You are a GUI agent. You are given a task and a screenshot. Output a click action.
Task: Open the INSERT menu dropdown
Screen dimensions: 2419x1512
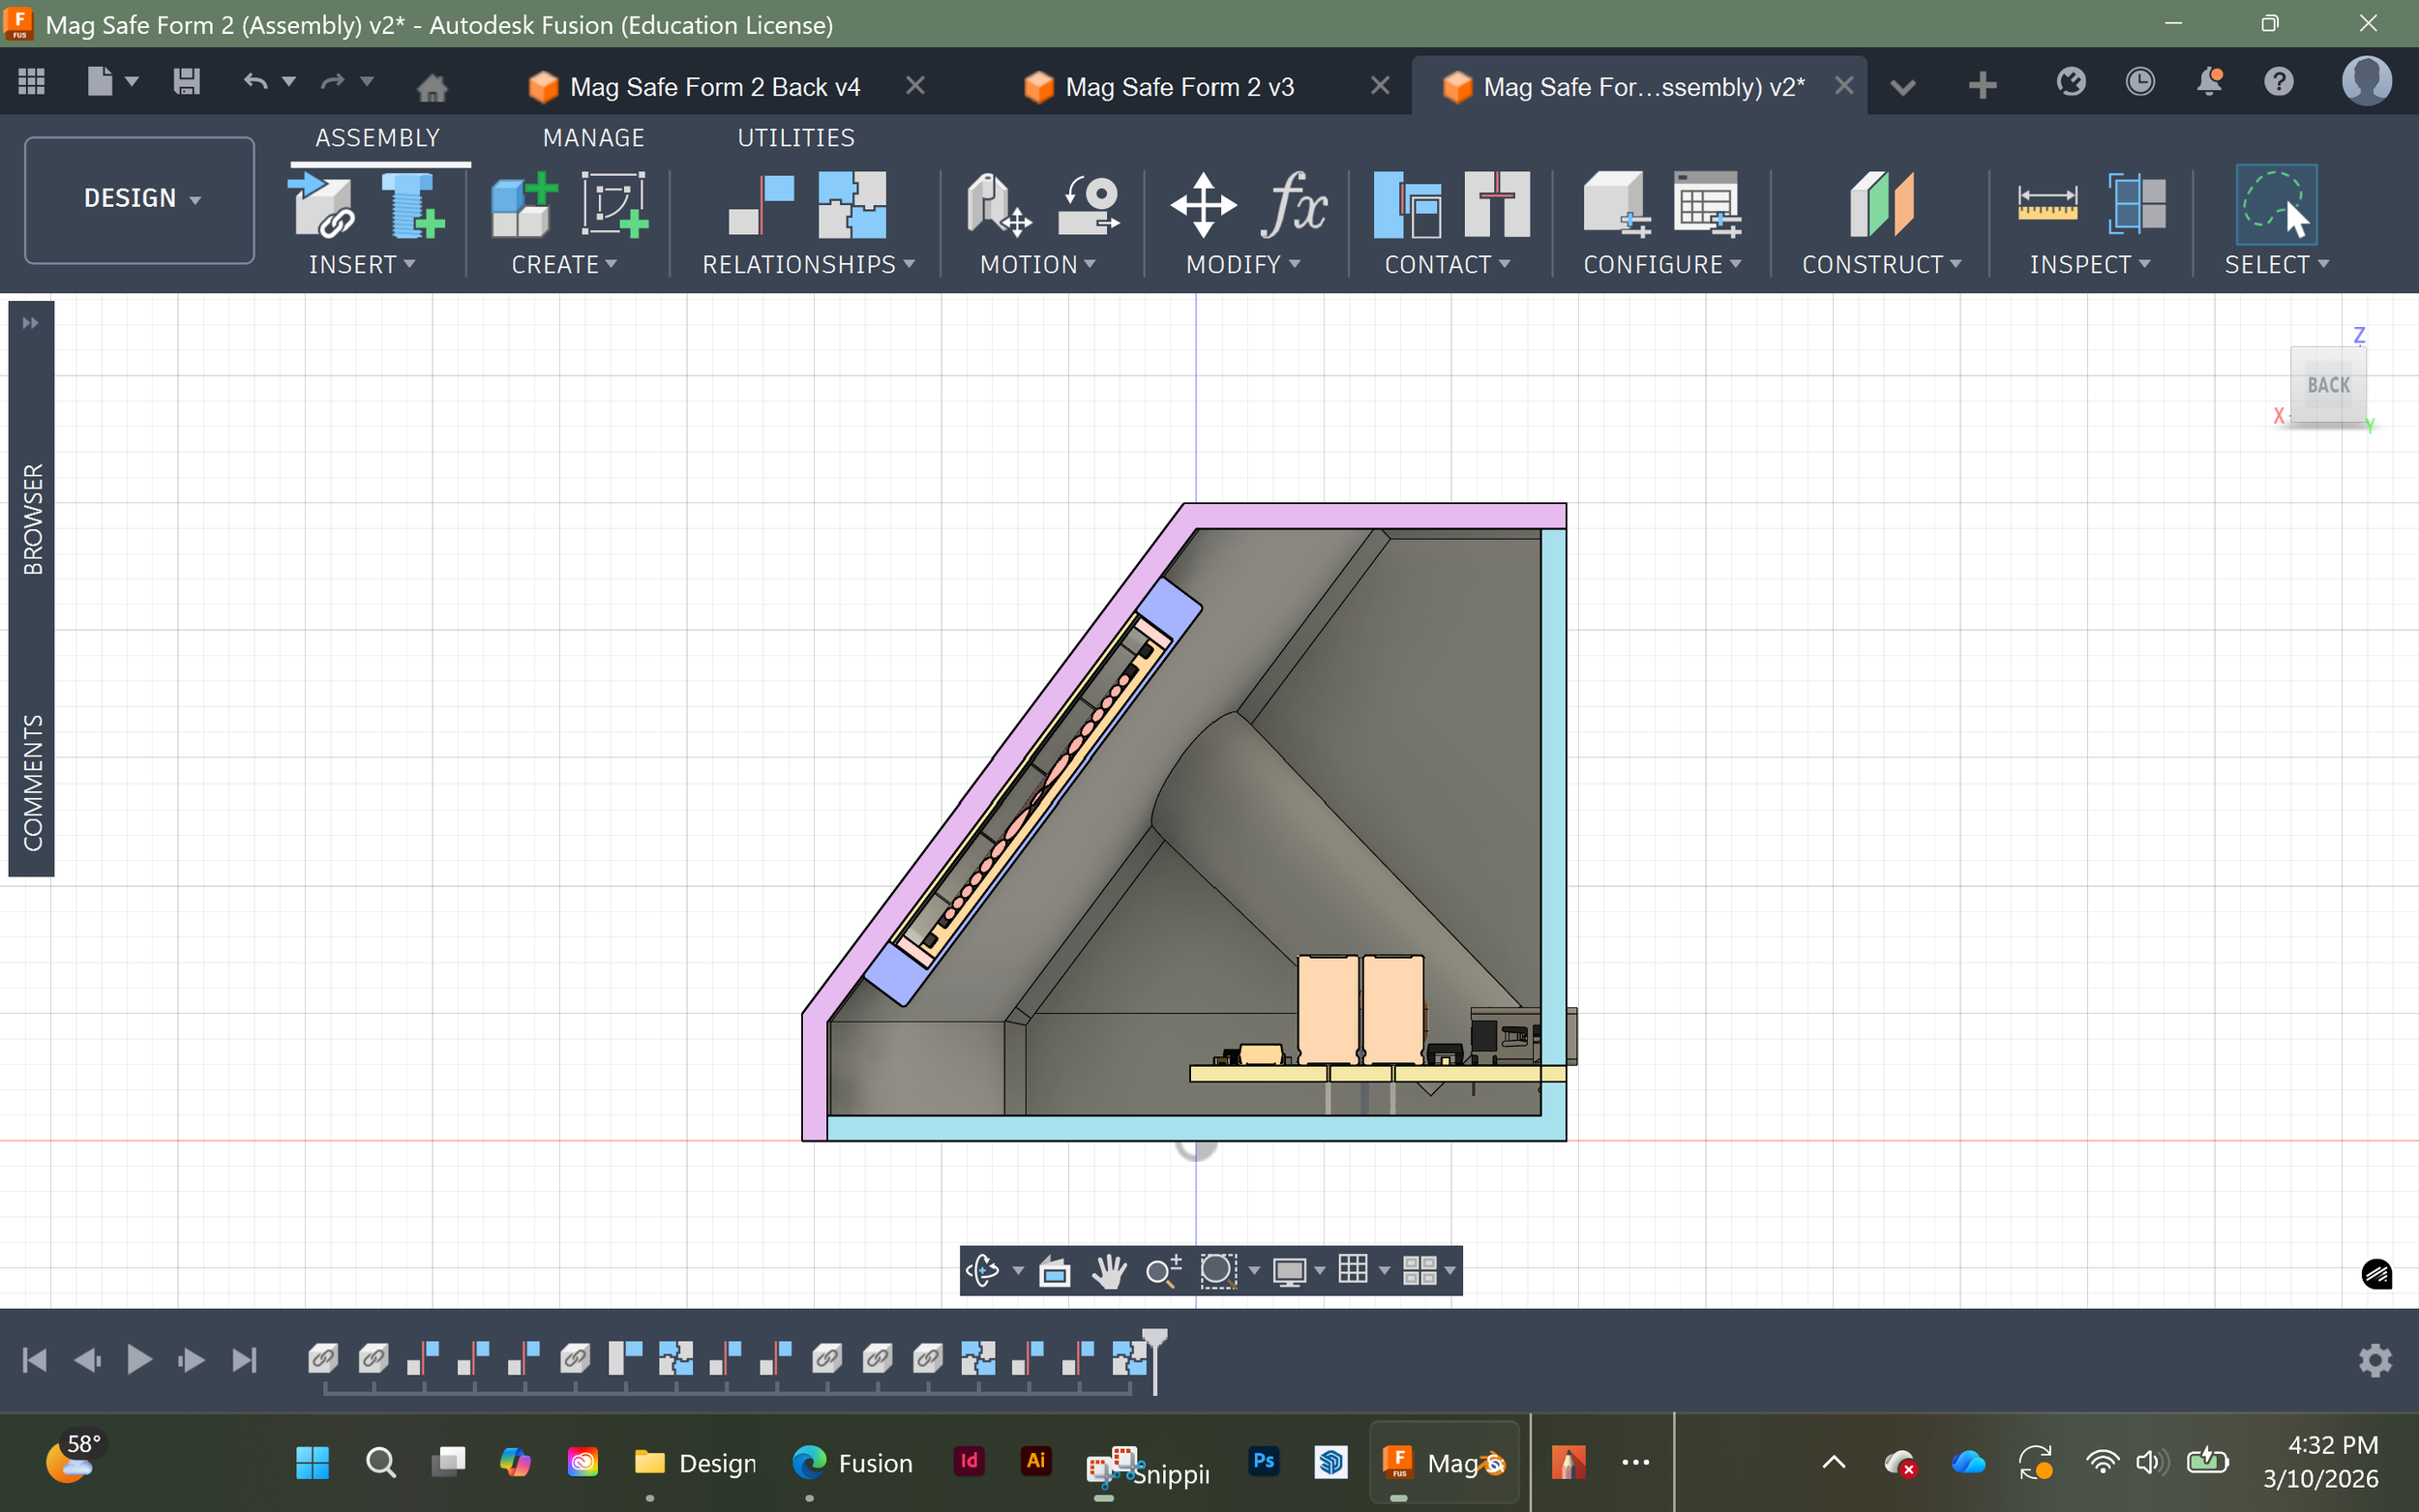click(x=362, y=264)
